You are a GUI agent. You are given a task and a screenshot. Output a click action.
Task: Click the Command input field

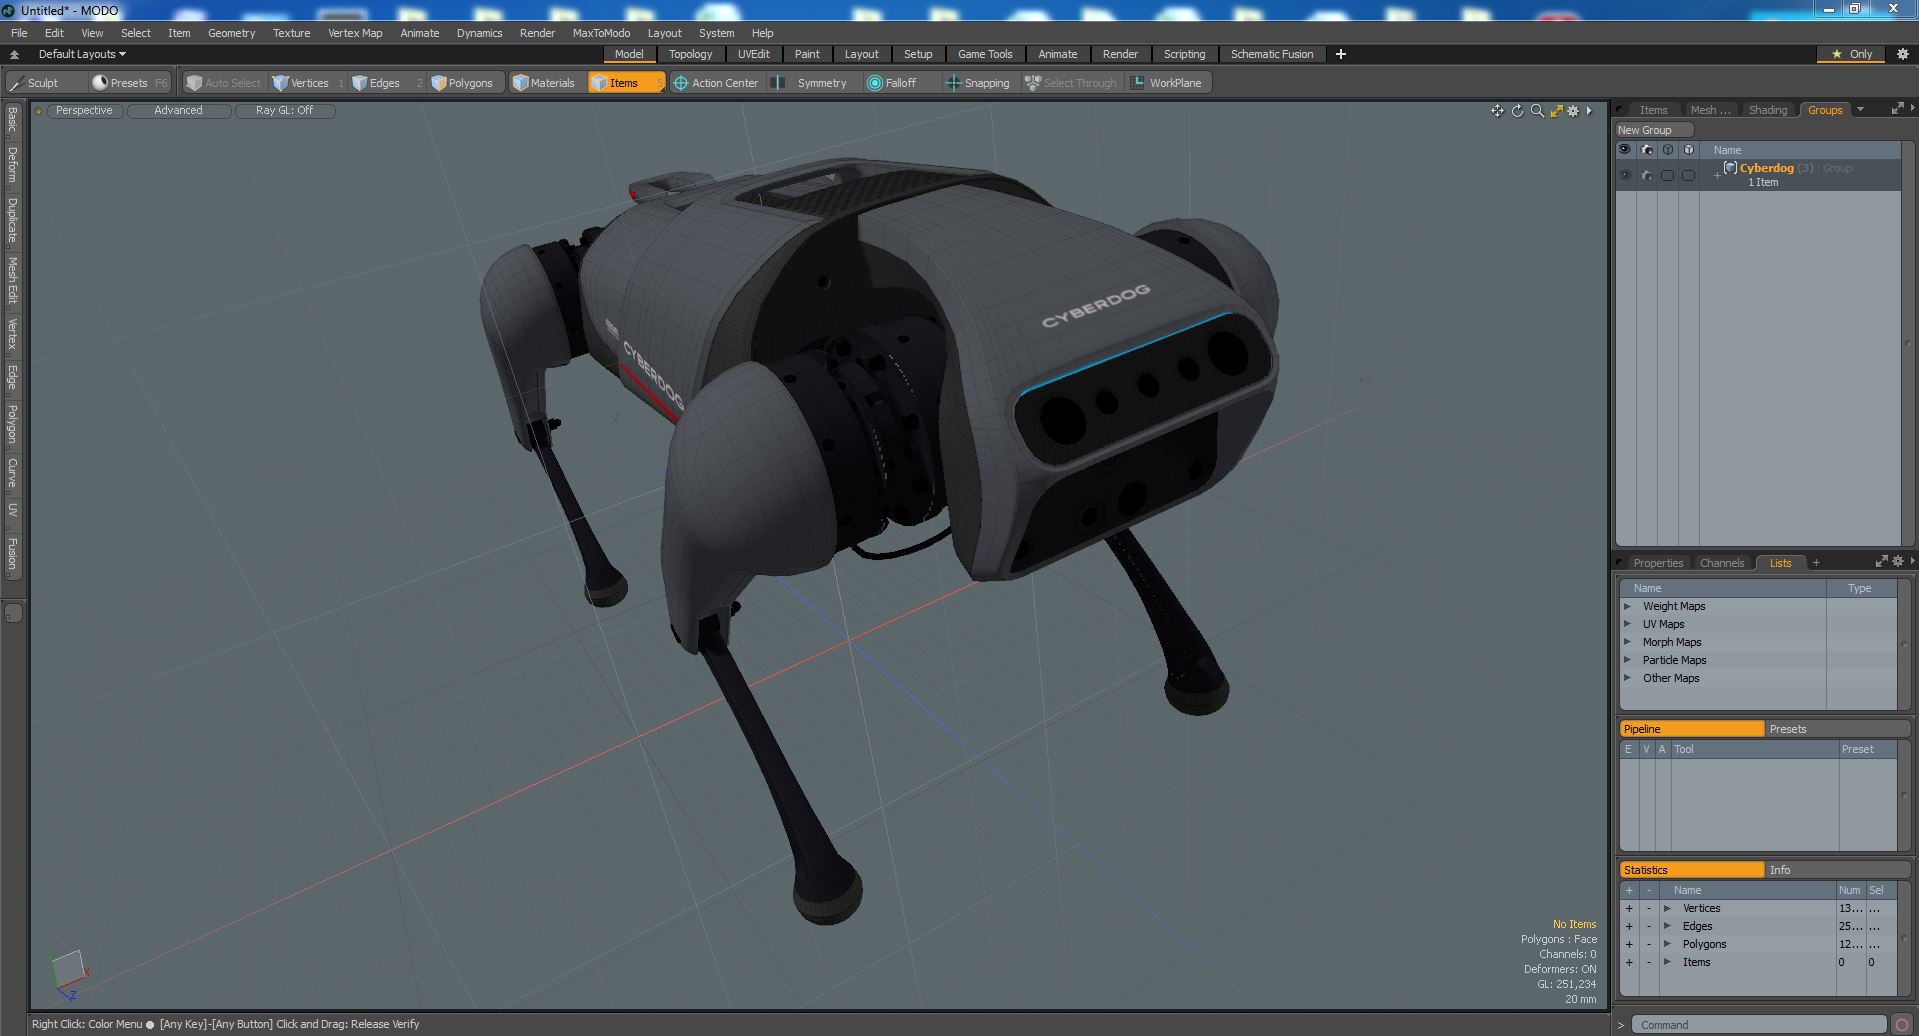click(x=1760, y=1025)
